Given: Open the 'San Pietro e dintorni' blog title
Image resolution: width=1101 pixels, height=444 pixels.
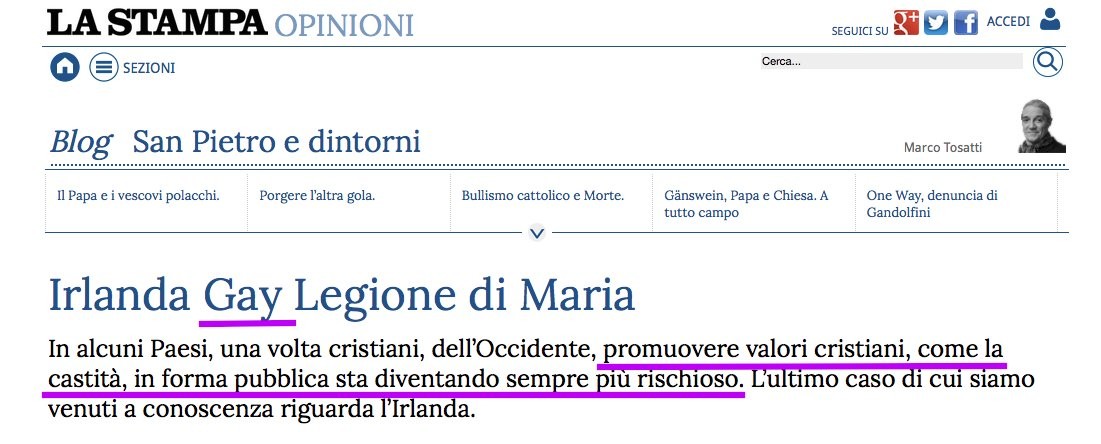Looking at the screenshot, I should 276,142.
